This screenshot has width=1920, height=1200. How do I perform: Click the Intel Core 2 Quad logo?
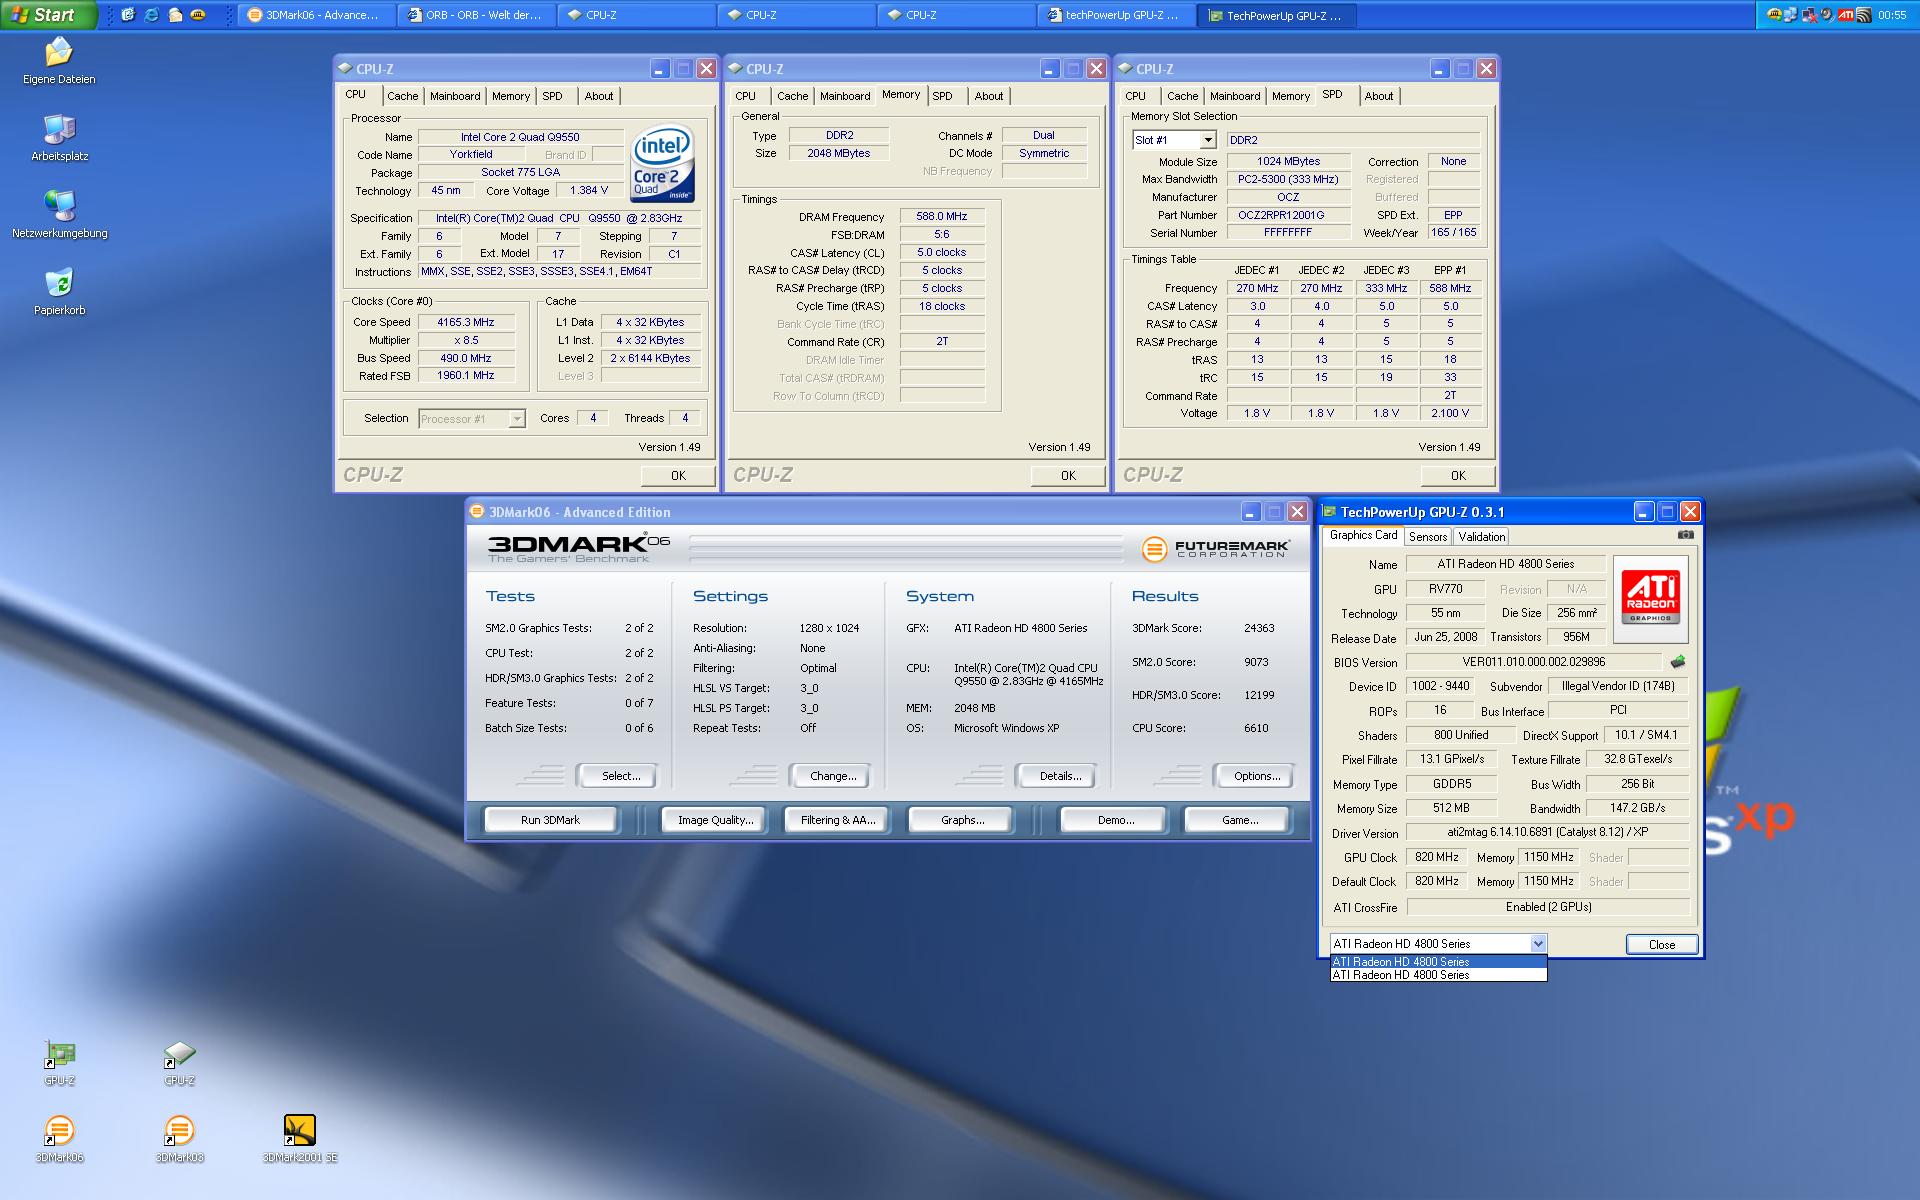pyautogui.click(x=662, y=164)
